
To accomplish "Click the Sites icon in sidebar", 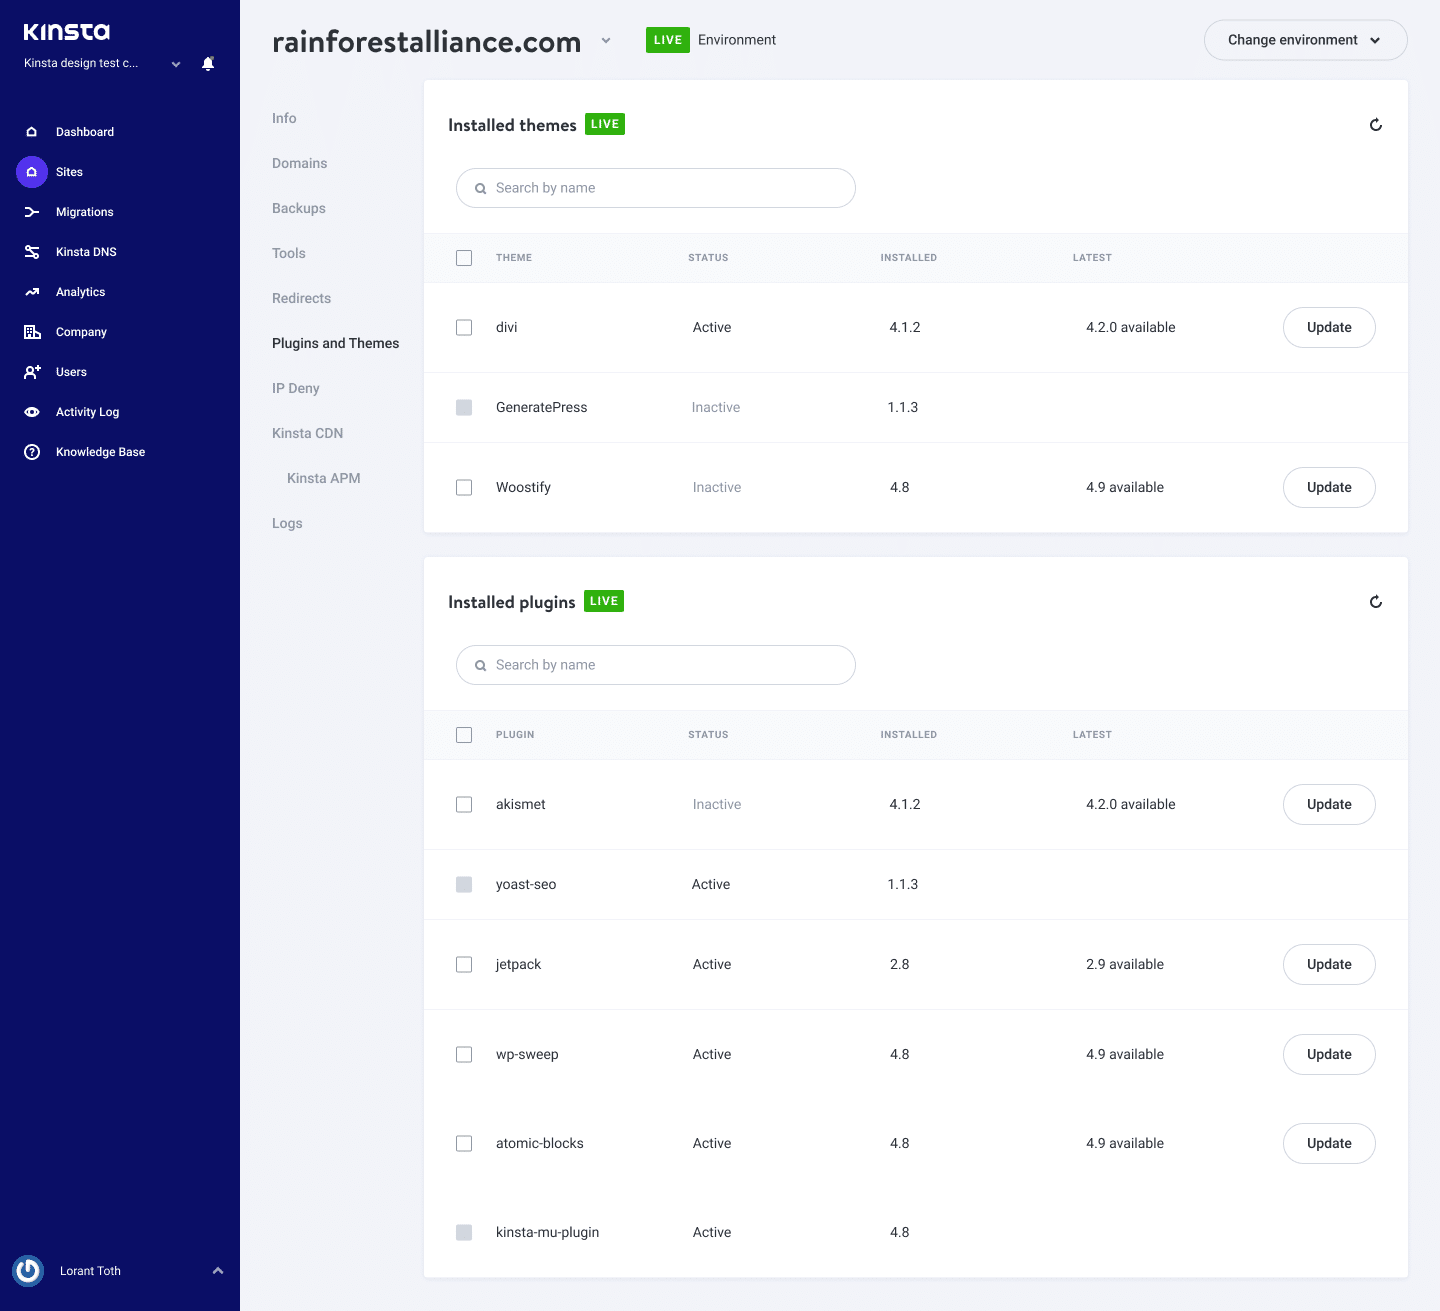I will [32, 172].
